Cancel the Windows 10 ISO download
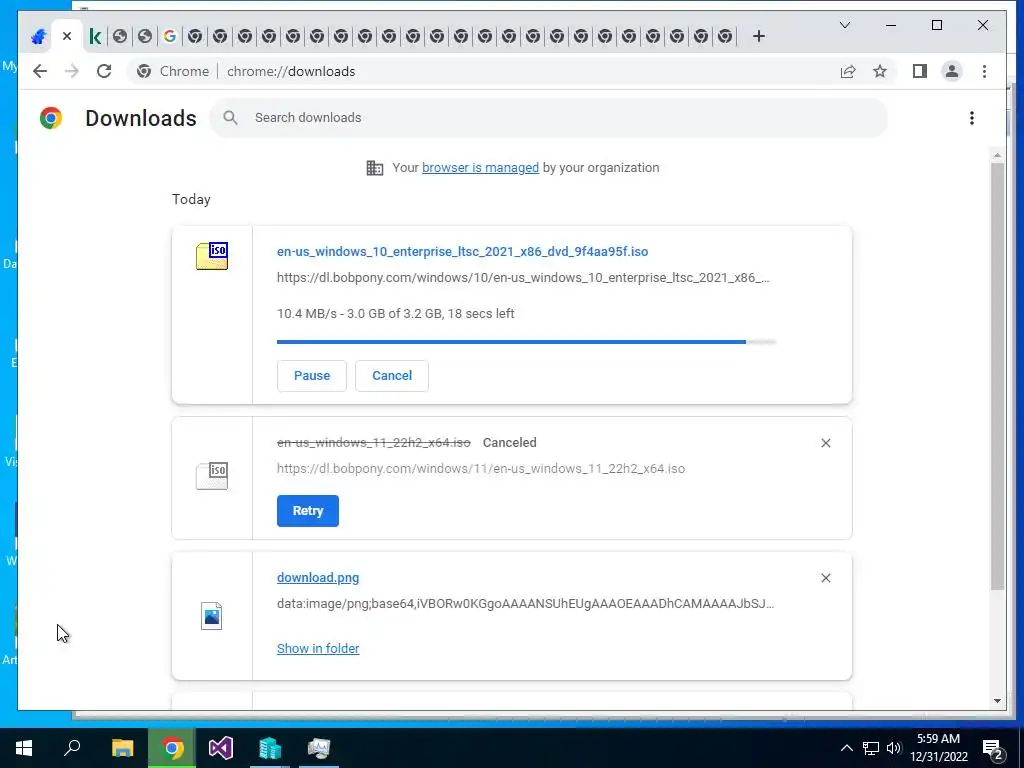Screen dimensions: 1024x768 coord(392,376)
